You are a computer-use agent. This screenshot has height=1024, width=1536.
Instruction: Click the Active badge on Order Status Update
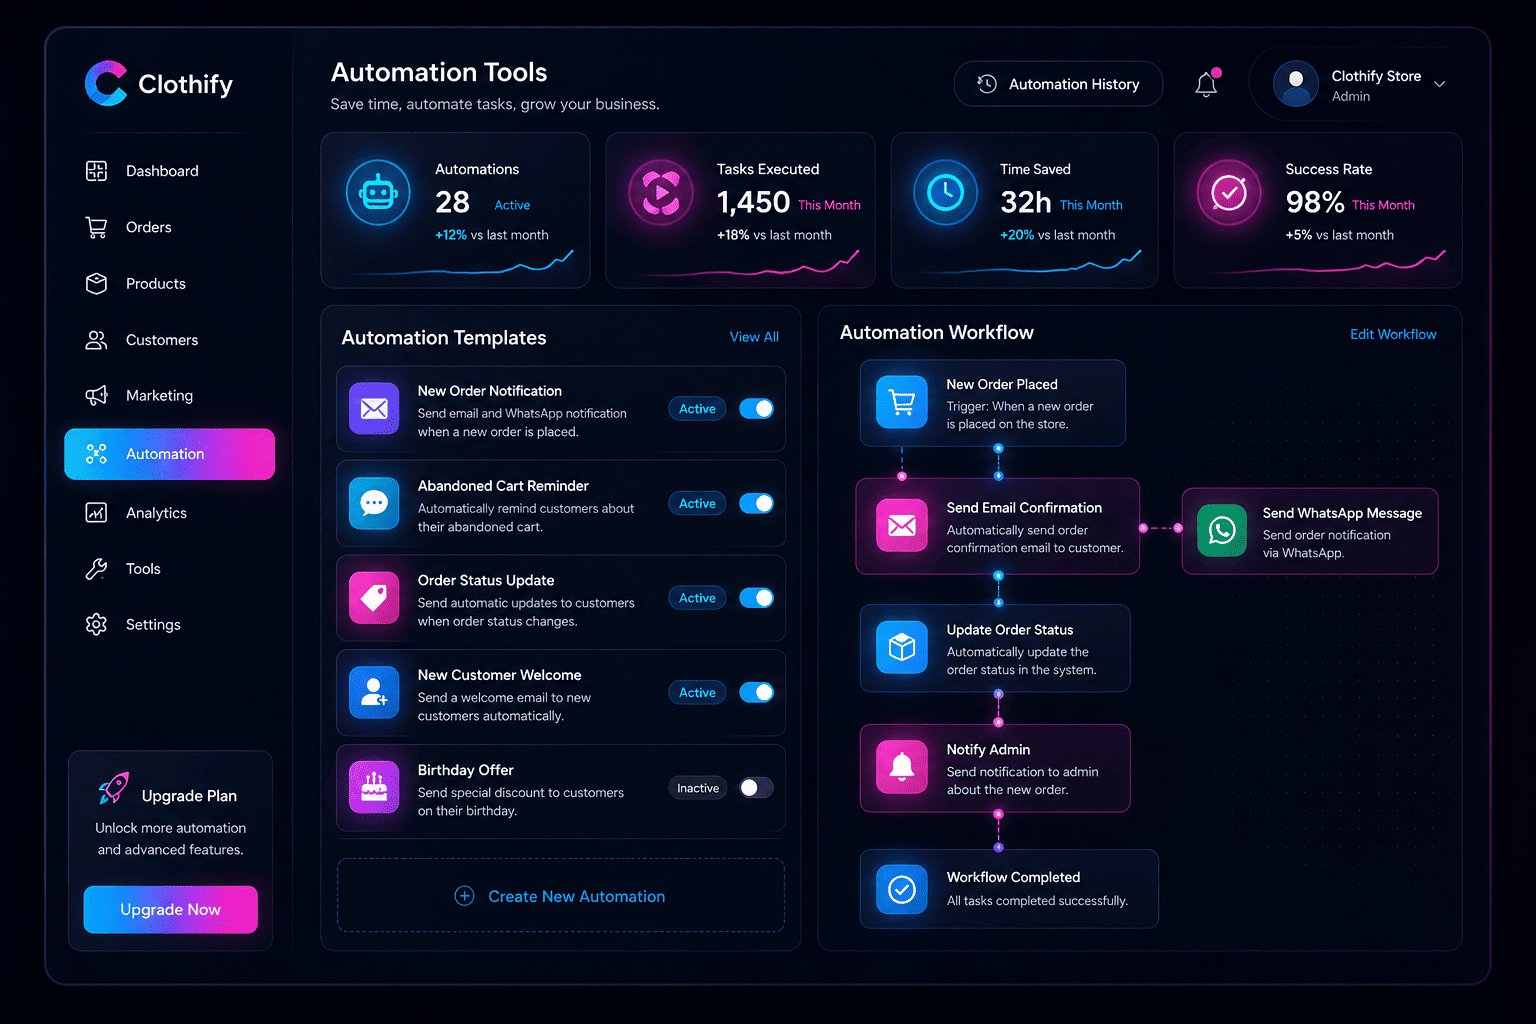697,598
